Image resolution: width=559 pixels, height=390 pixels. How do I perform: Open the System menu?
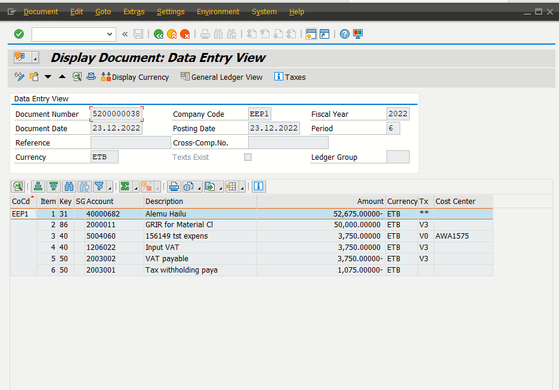tap(264, 12)
